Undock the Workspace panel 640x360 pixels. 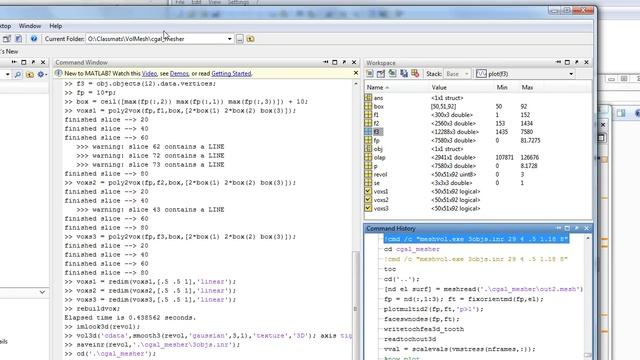point(577,62)
